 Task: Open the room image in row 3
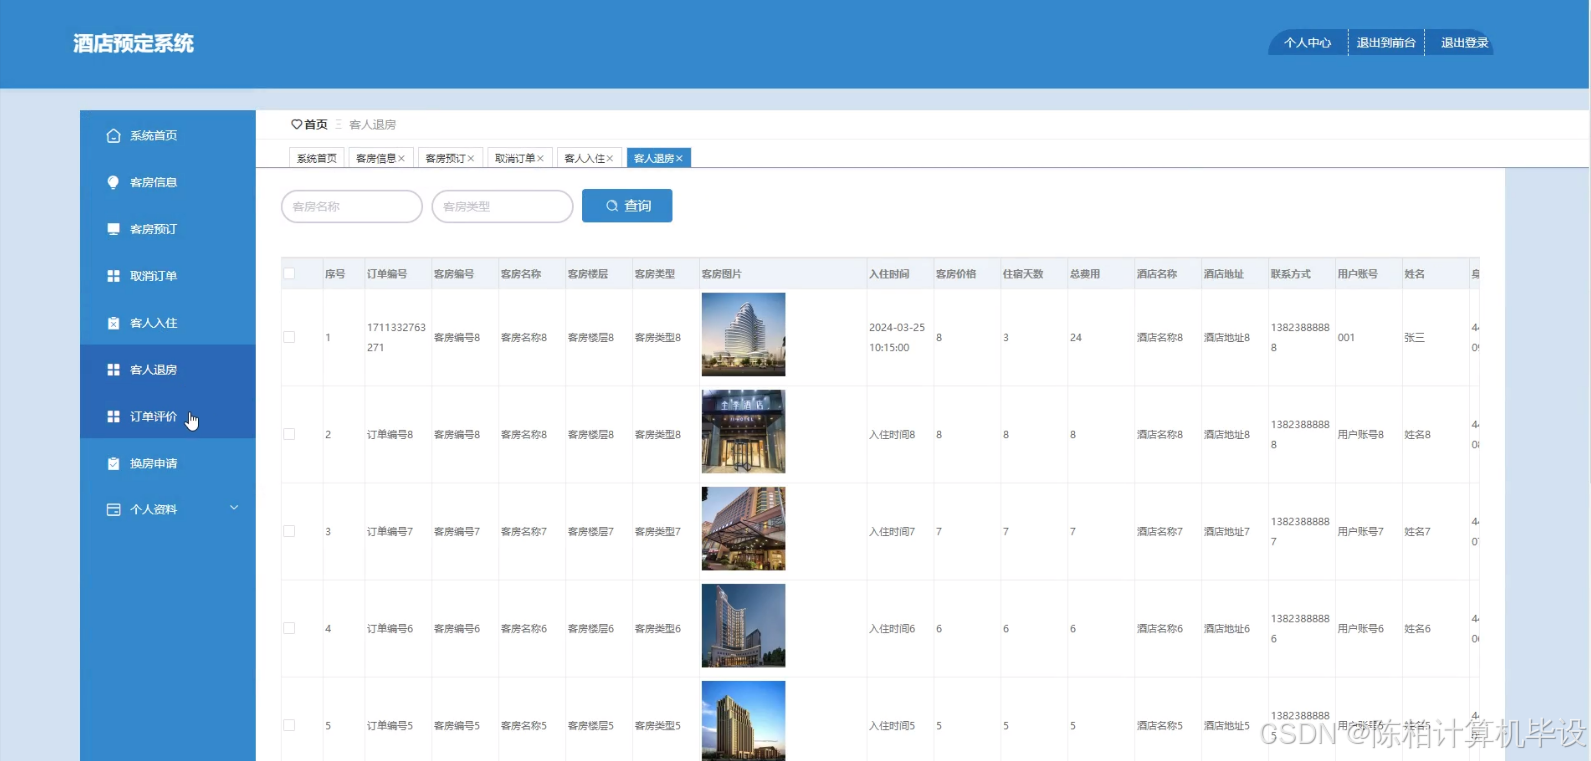pyautogui.click(x=744, y=528)
